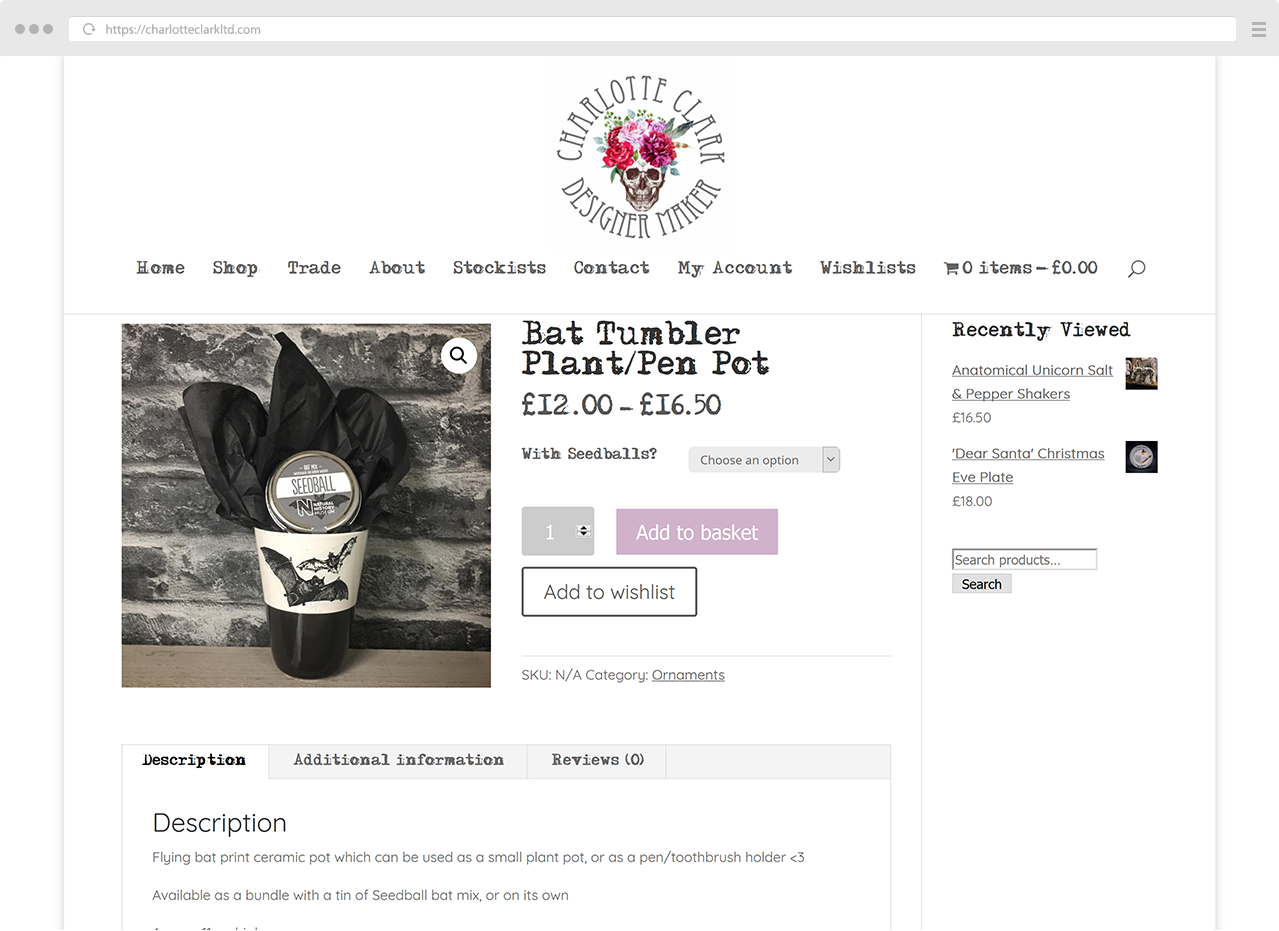Adjust the quantity stepper arrows

[584, 531]
